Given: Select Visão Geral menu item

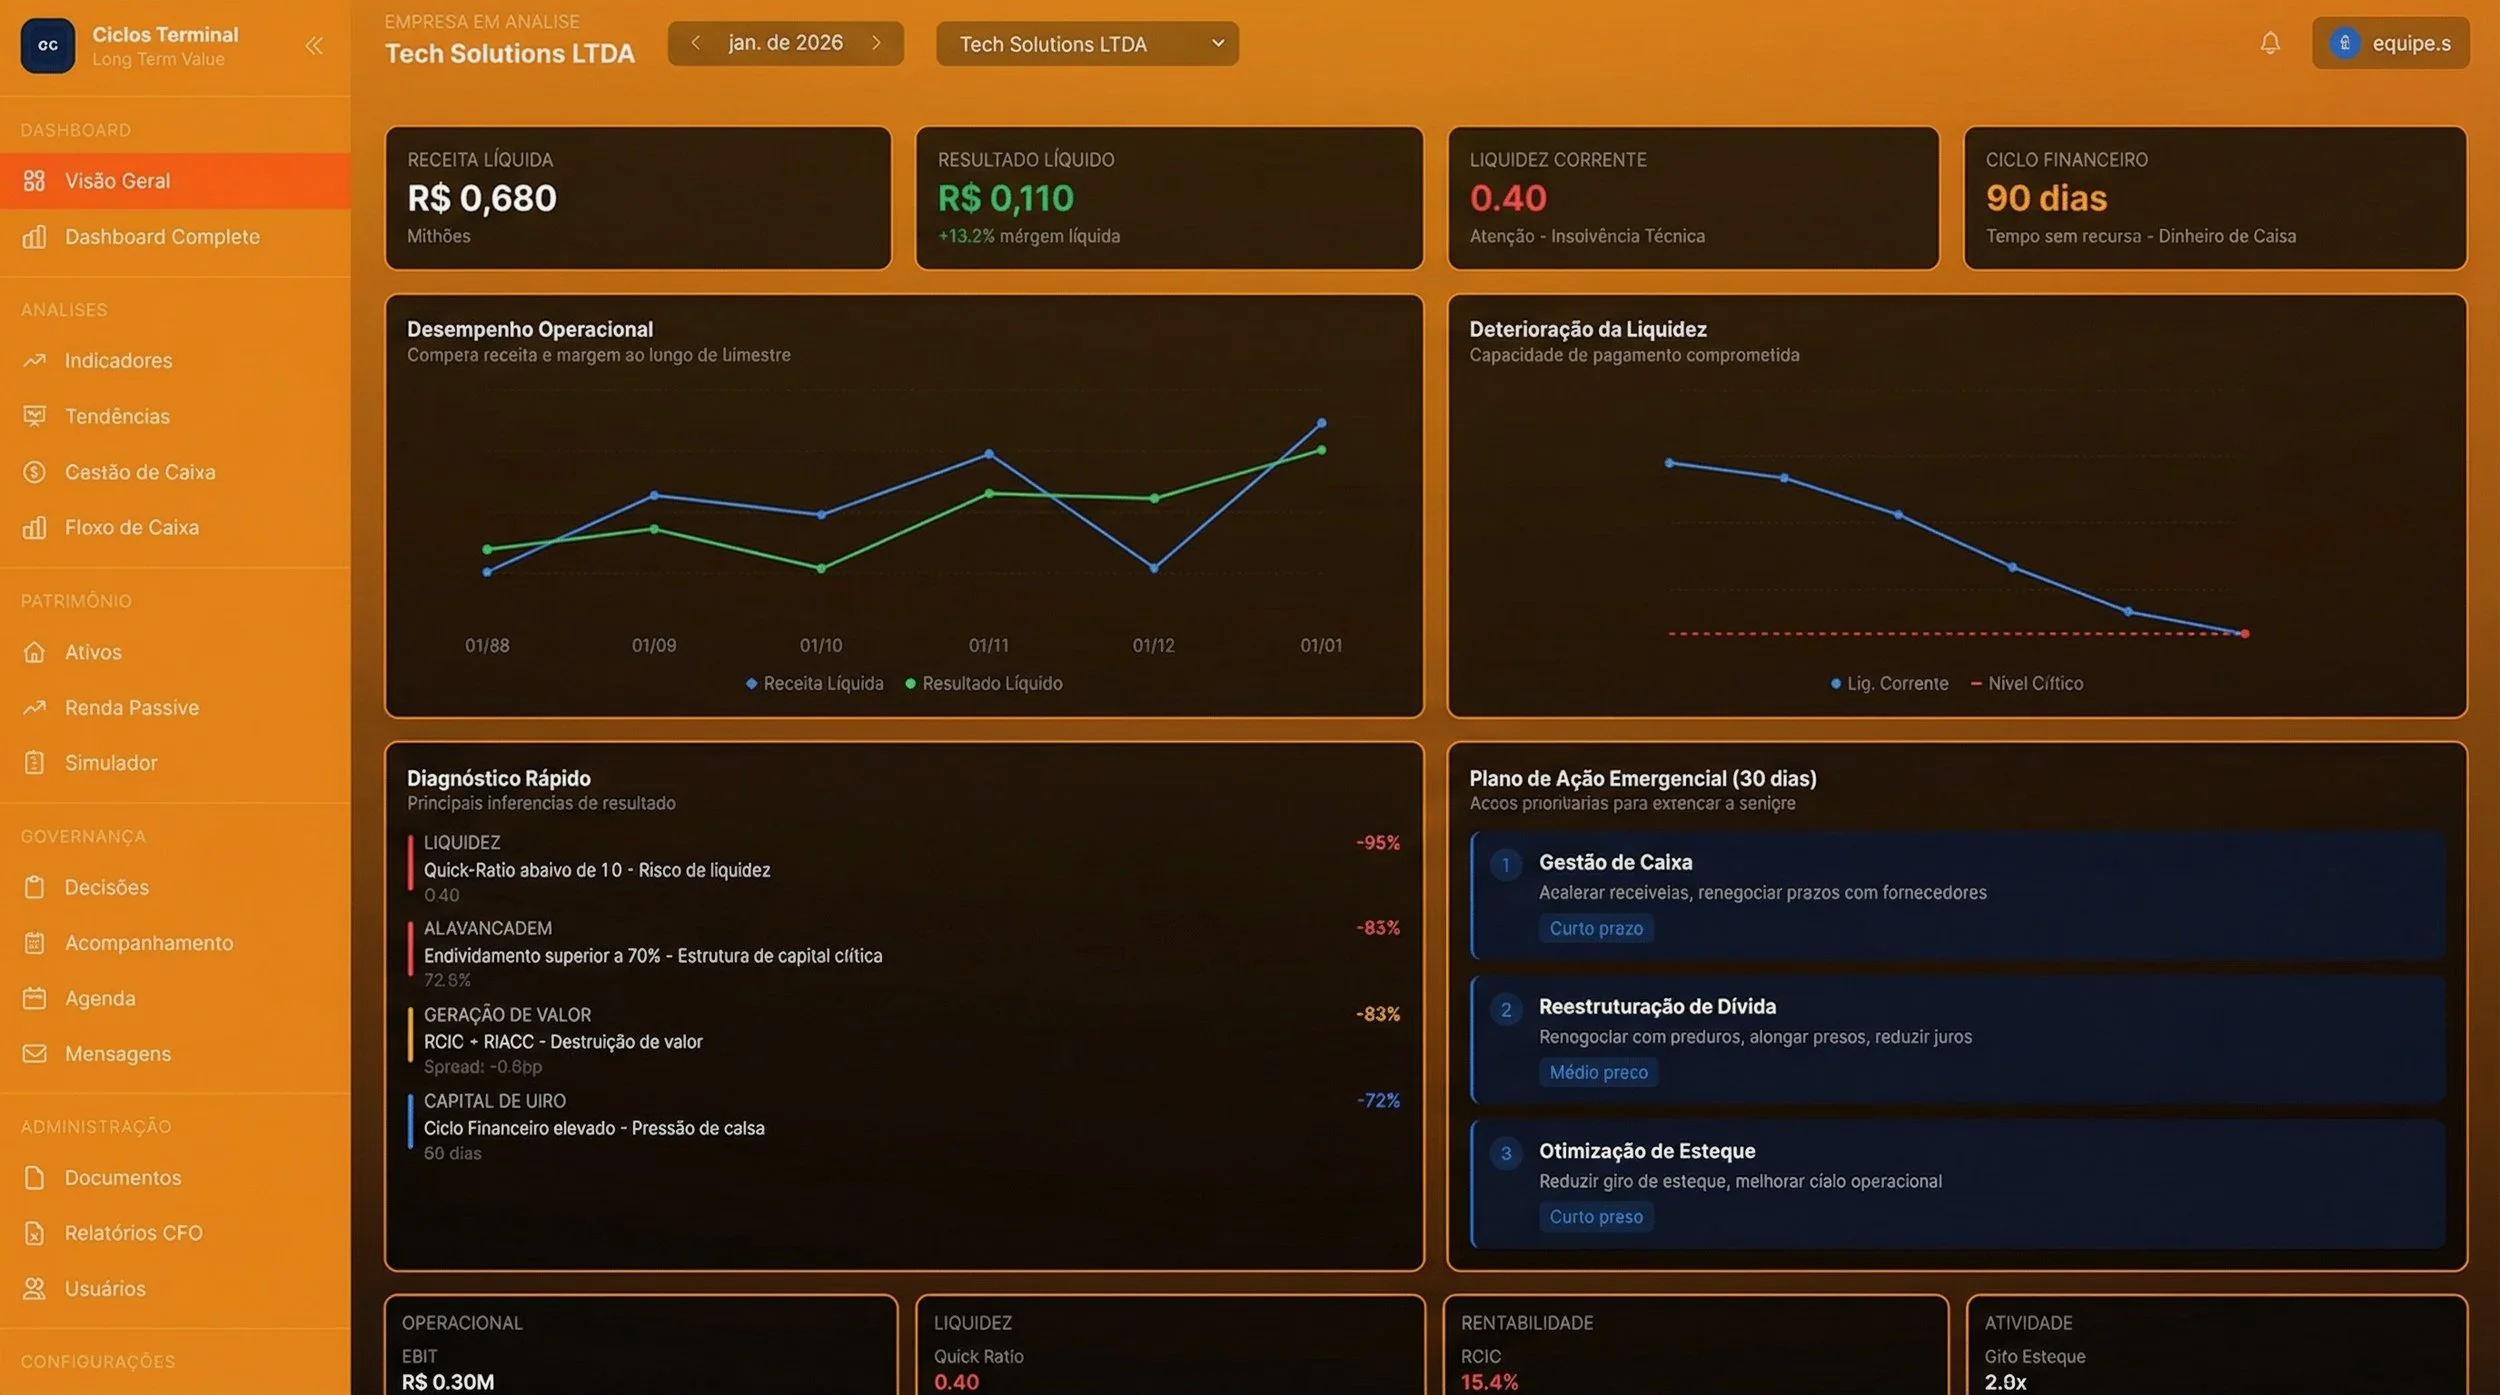Looking at the screenshot, I should pos(117,181).
